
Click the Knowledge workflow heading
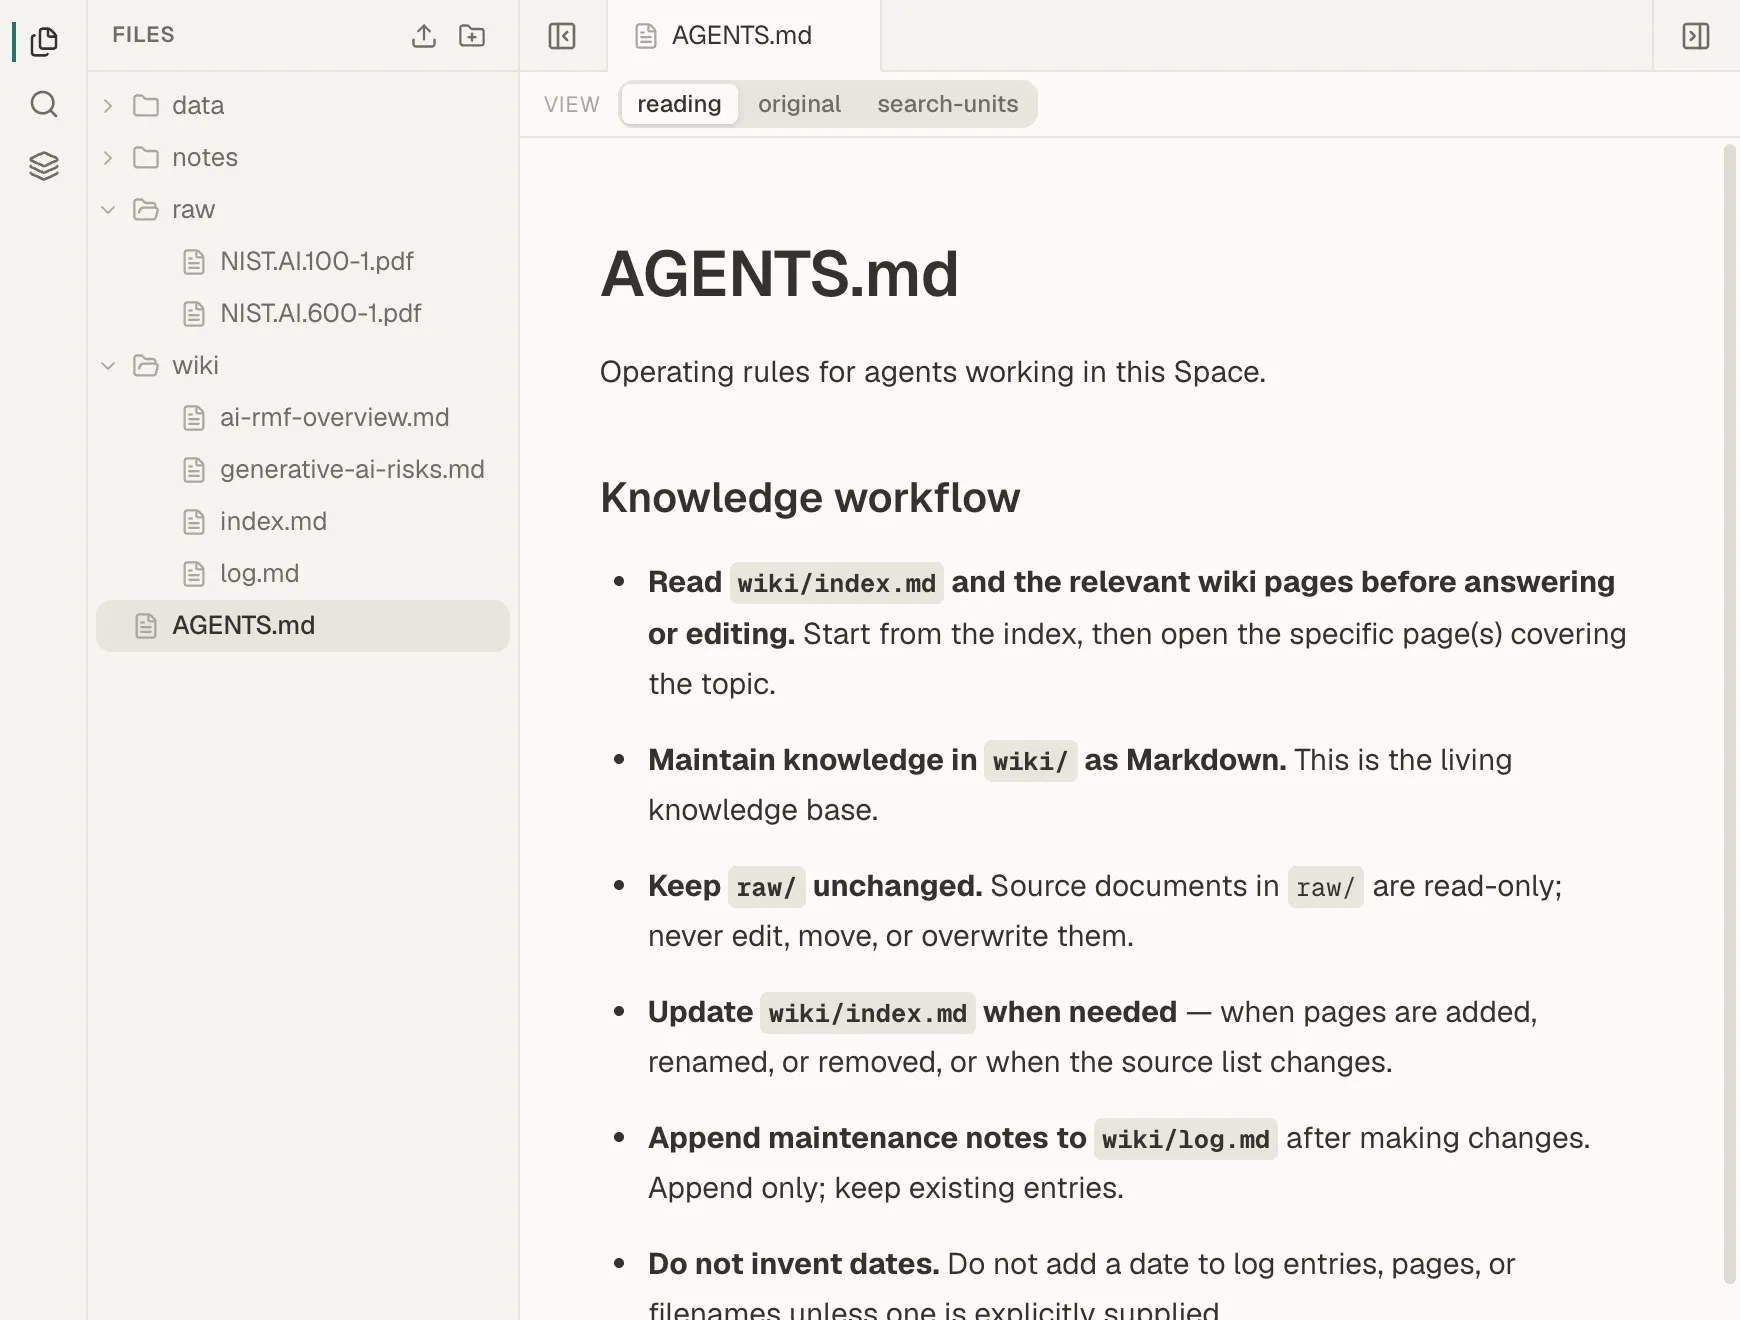pos(810,497)
